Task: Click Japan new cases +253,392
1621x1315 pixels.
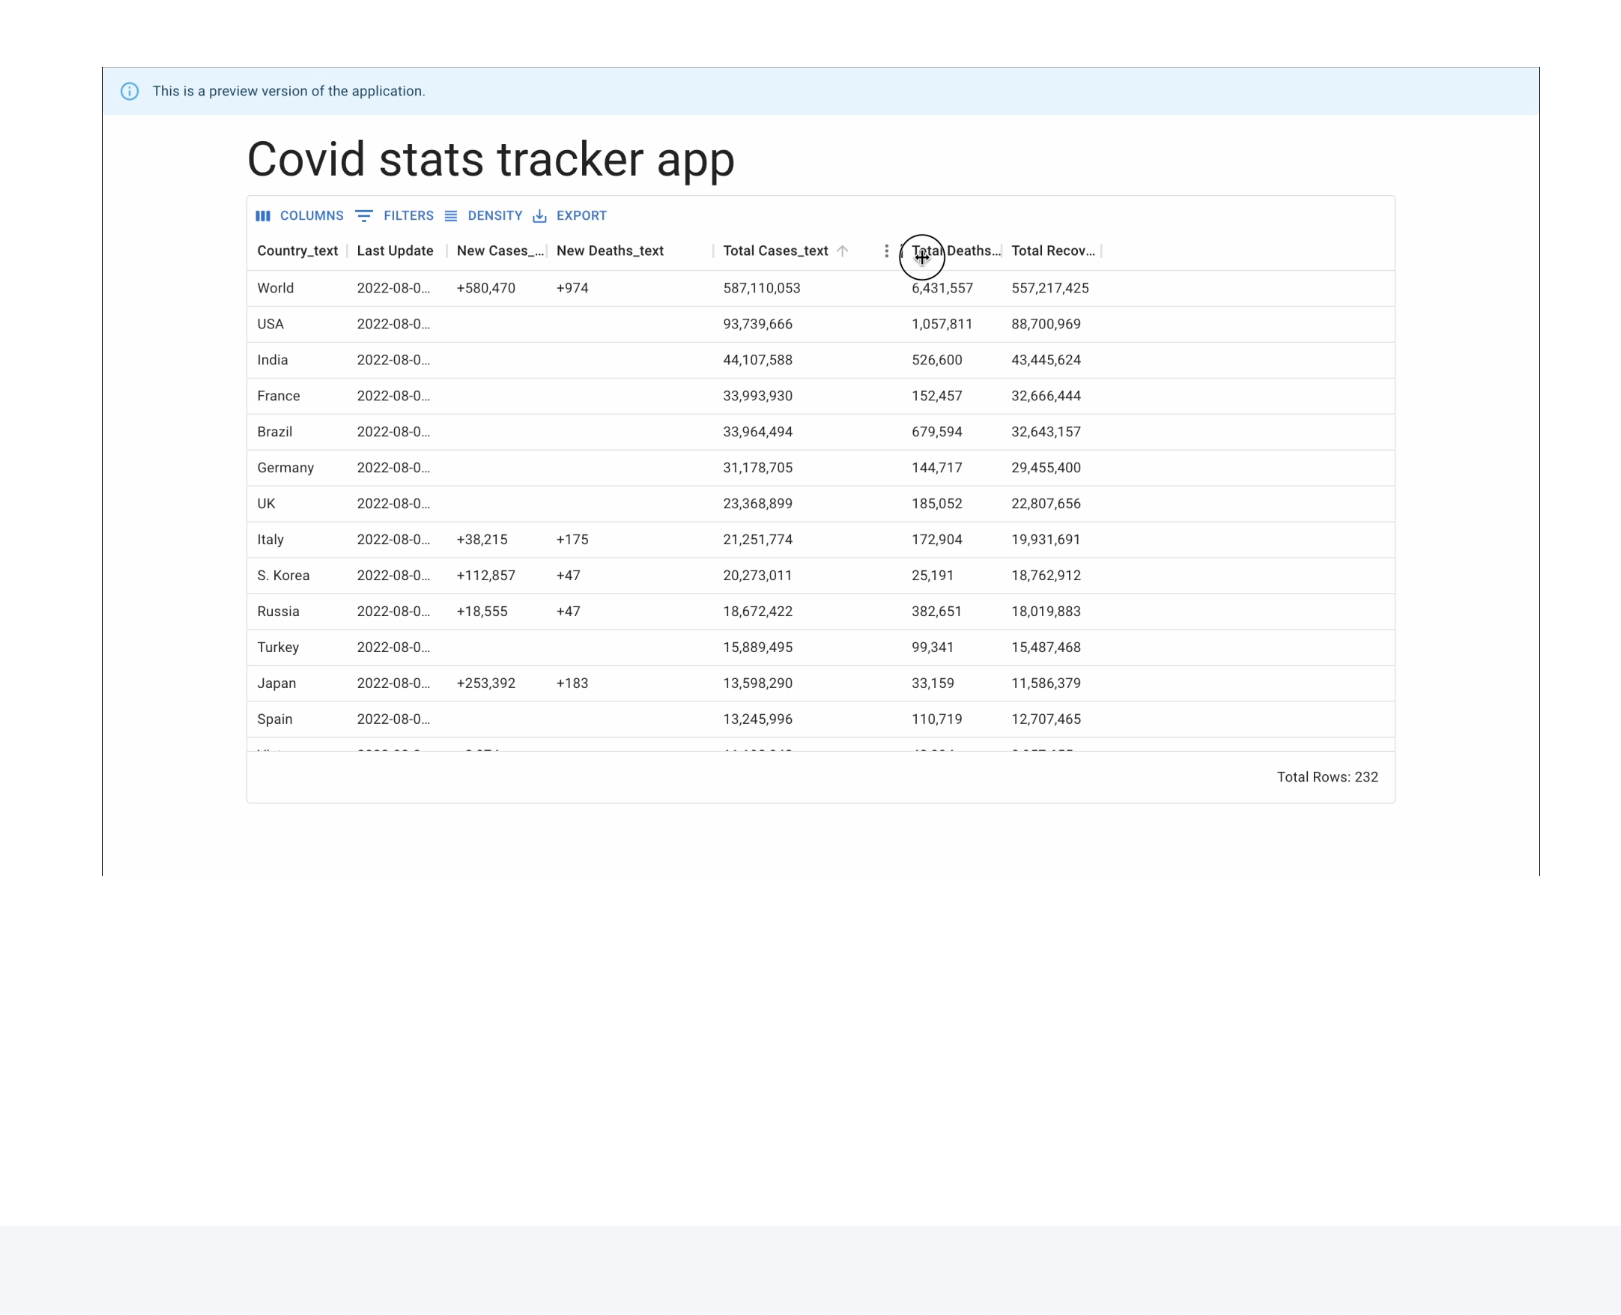Action: (486, 684)
